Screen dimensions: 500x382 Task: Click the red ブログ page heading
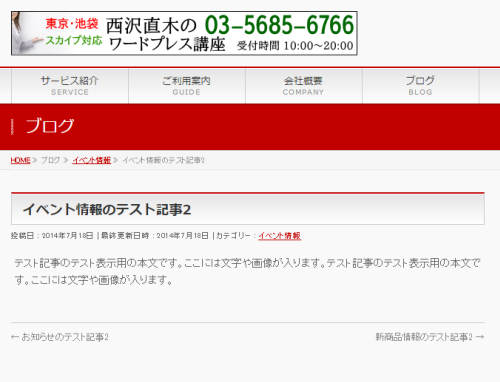click(50, 126)
